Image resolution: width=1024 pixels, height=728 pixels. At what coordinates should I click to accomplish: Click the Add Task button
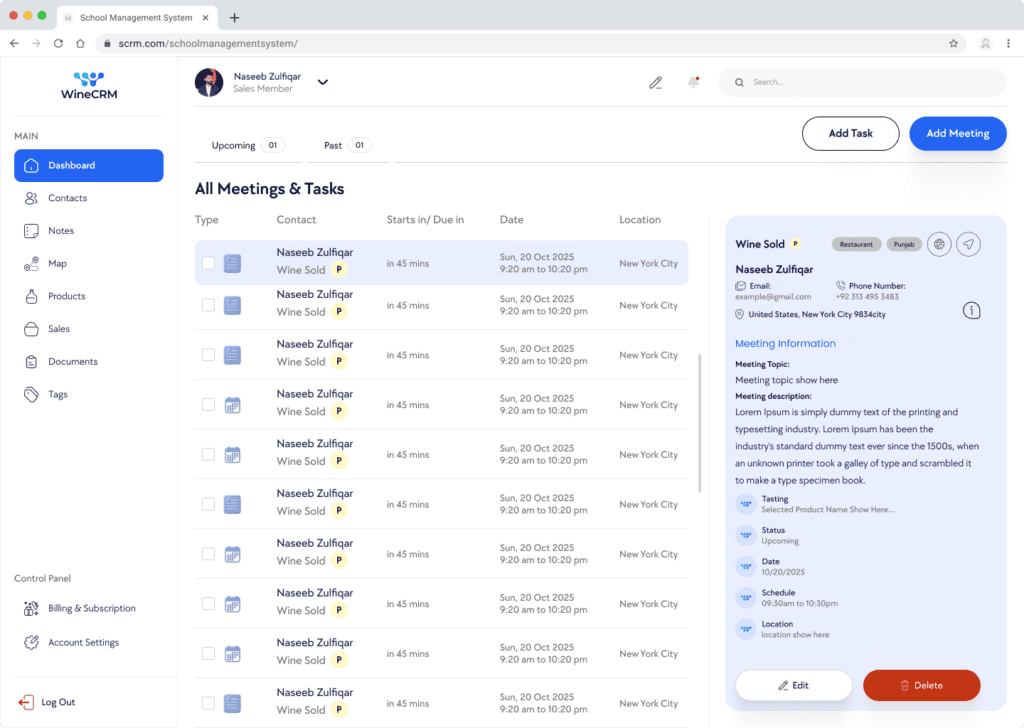point(850,134)
